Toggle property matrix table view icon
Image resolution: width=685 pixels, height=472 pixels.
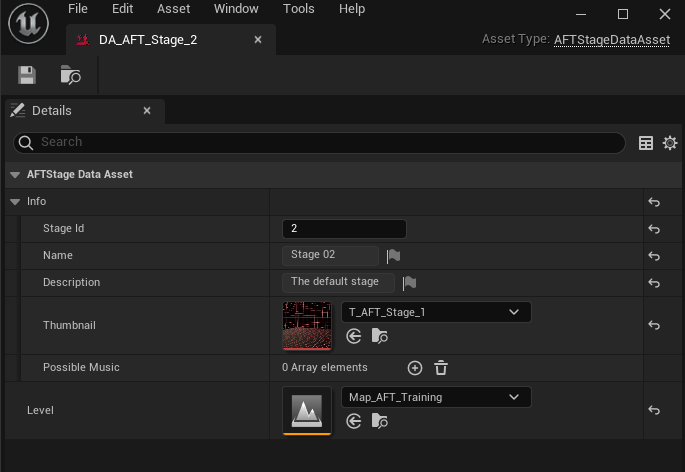coord(646,143)
